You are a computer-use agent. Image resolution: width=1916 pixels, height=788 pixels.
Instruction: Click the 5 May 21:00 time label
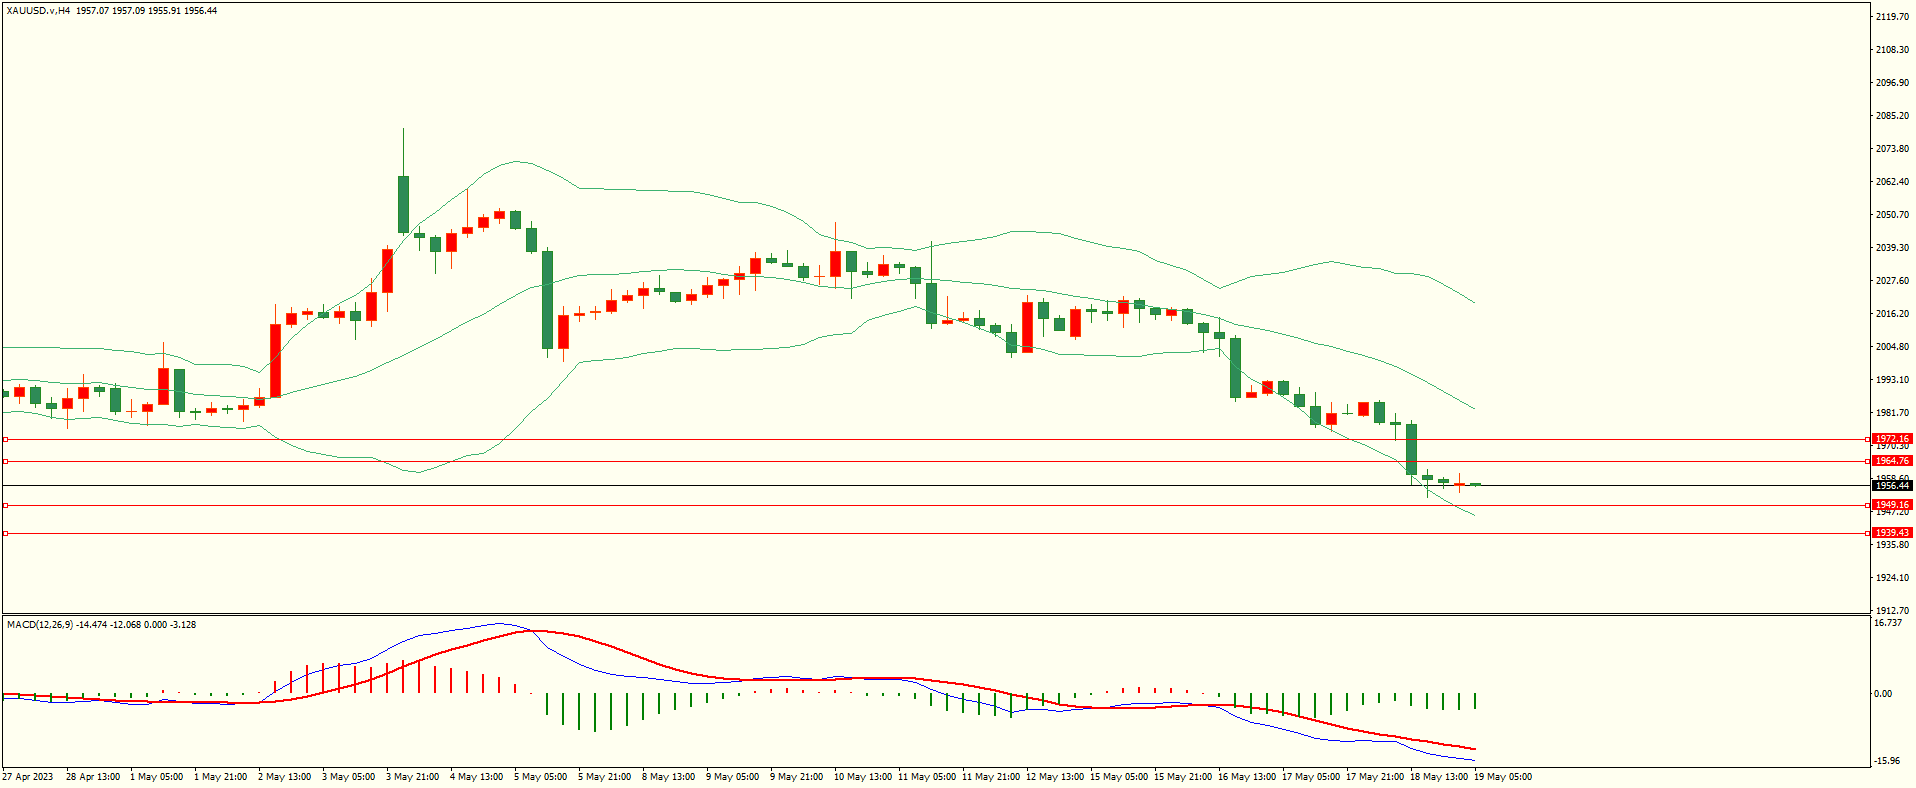(x=605, y=777)
